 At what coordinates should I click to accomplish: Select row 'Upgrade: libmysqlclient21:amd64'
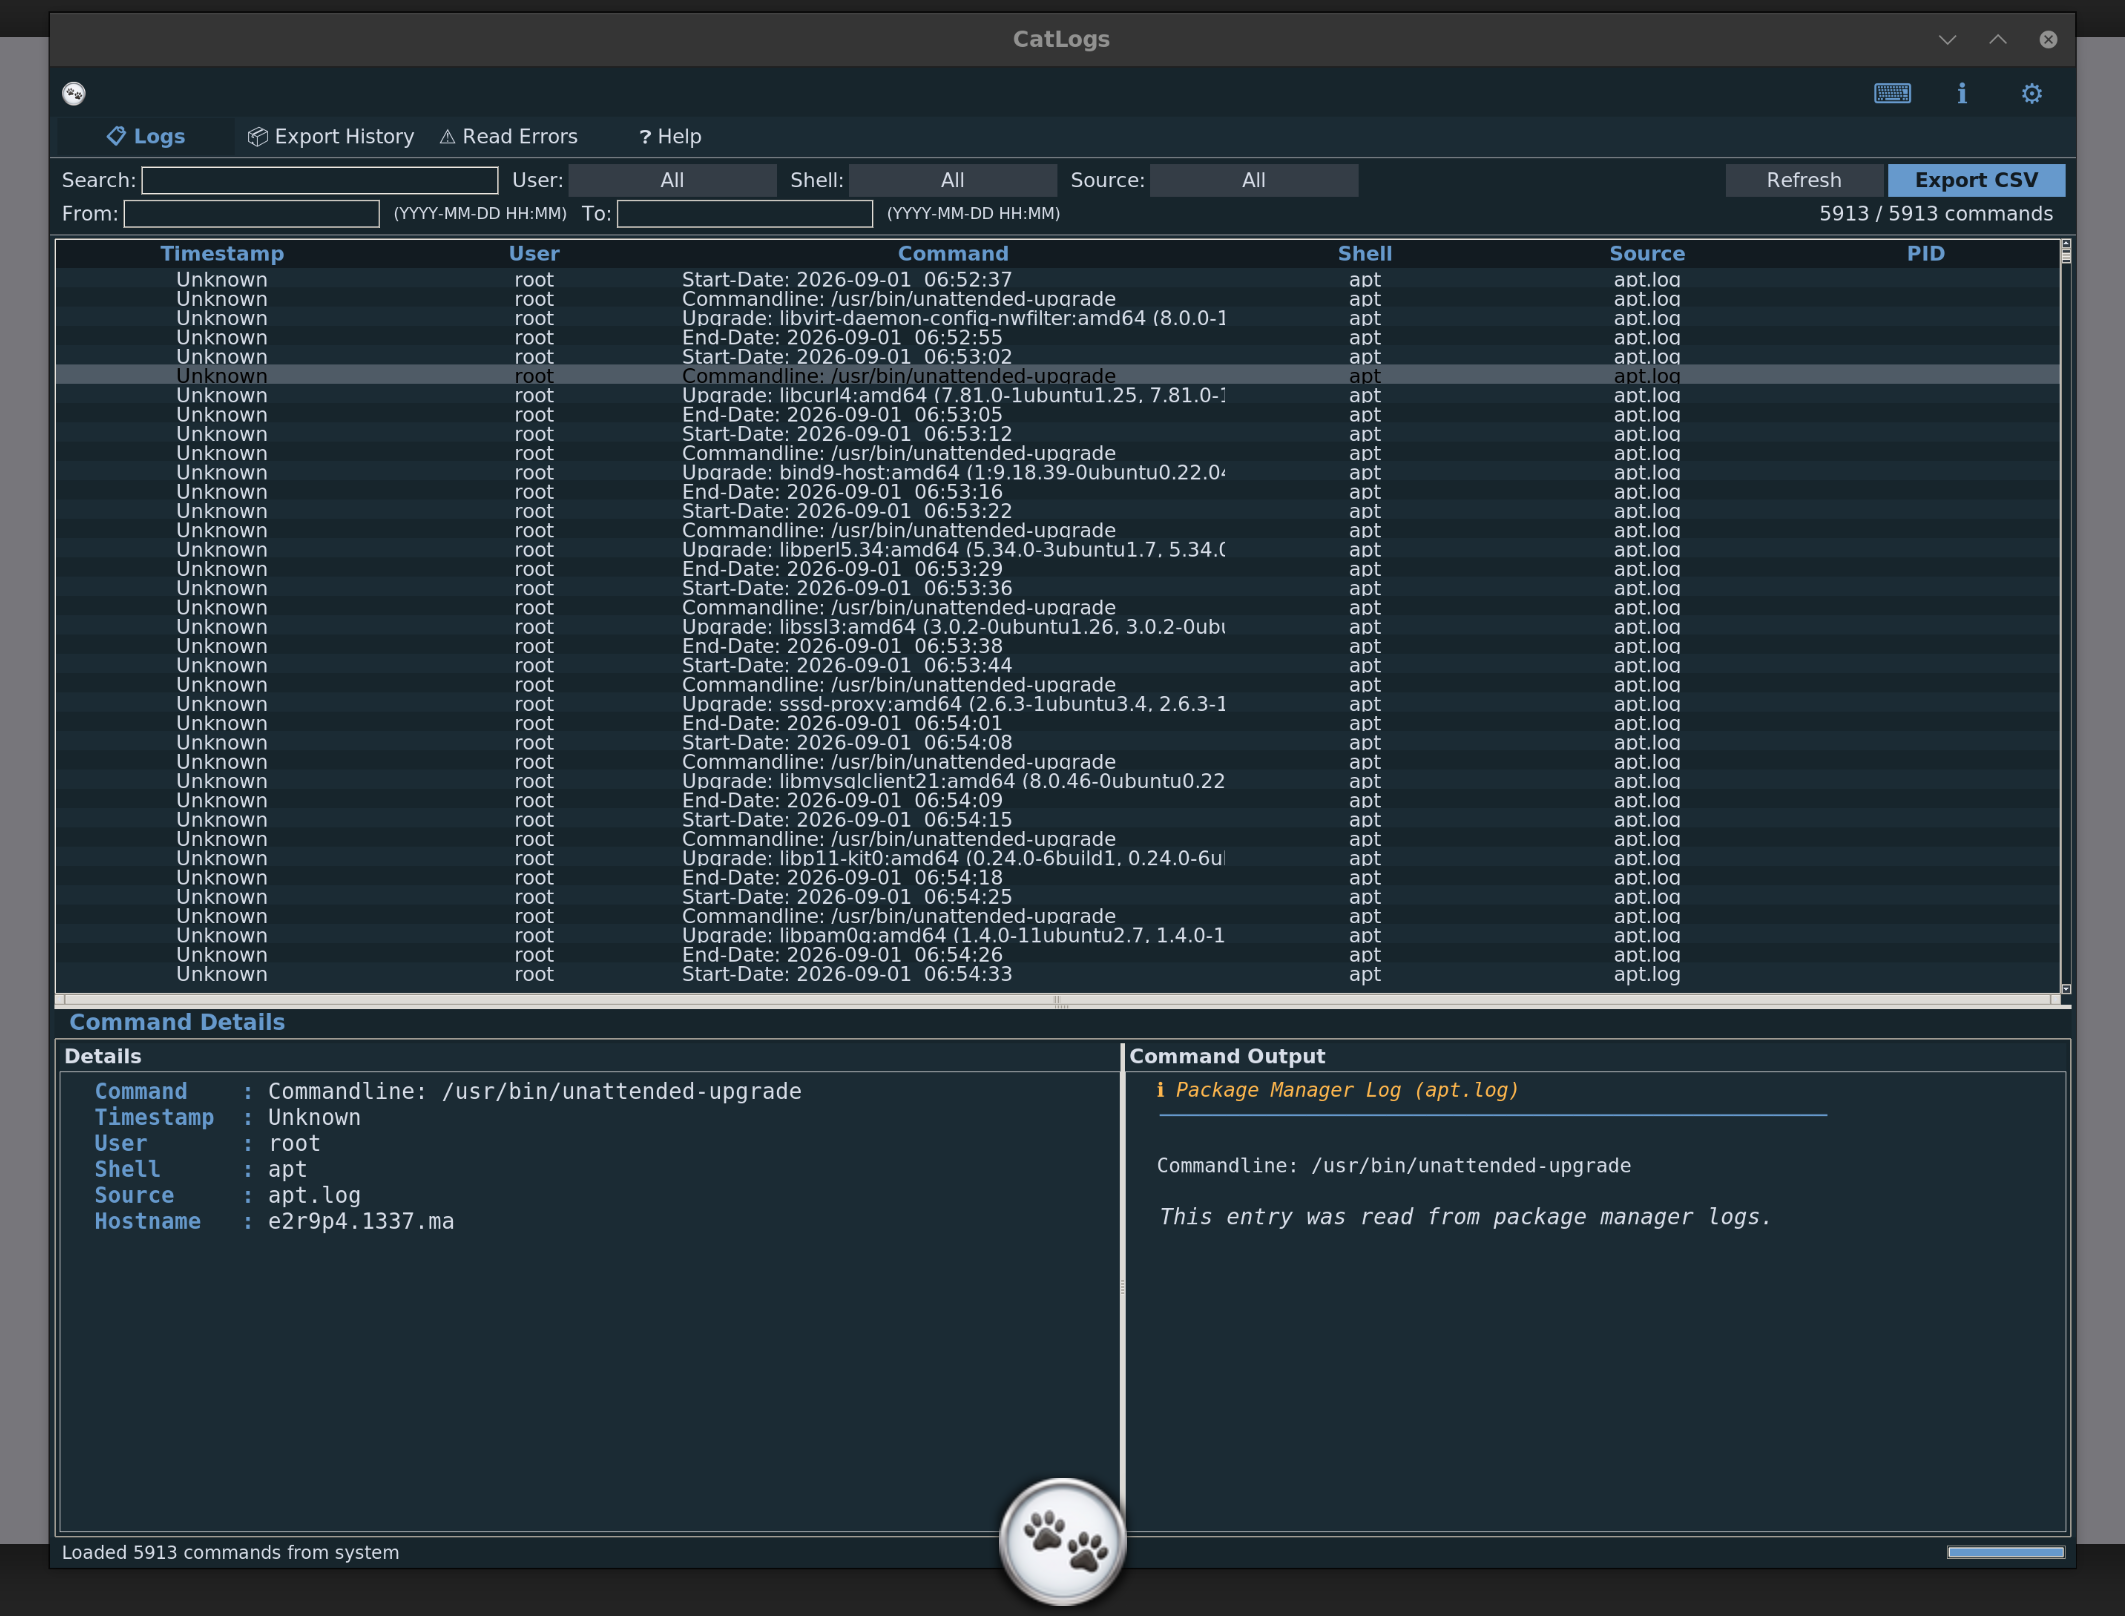pyautogui.click(x=1057, y=782)
